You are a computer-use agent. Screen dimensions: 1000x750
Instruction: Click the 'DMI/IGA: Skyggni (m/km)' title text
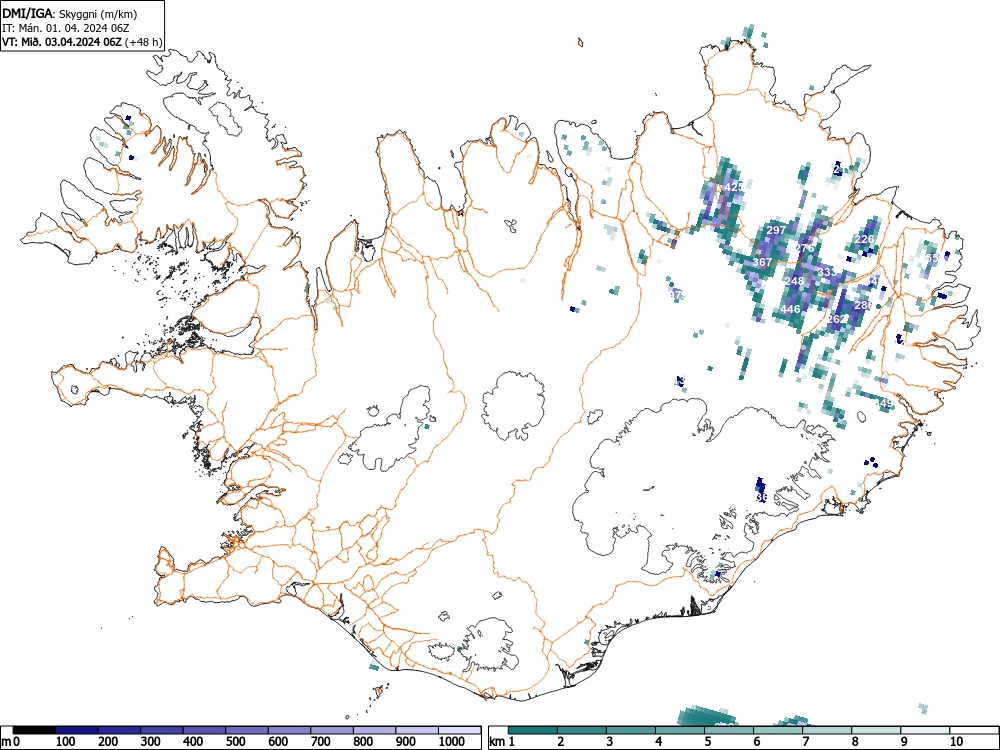tap(70, 13)
